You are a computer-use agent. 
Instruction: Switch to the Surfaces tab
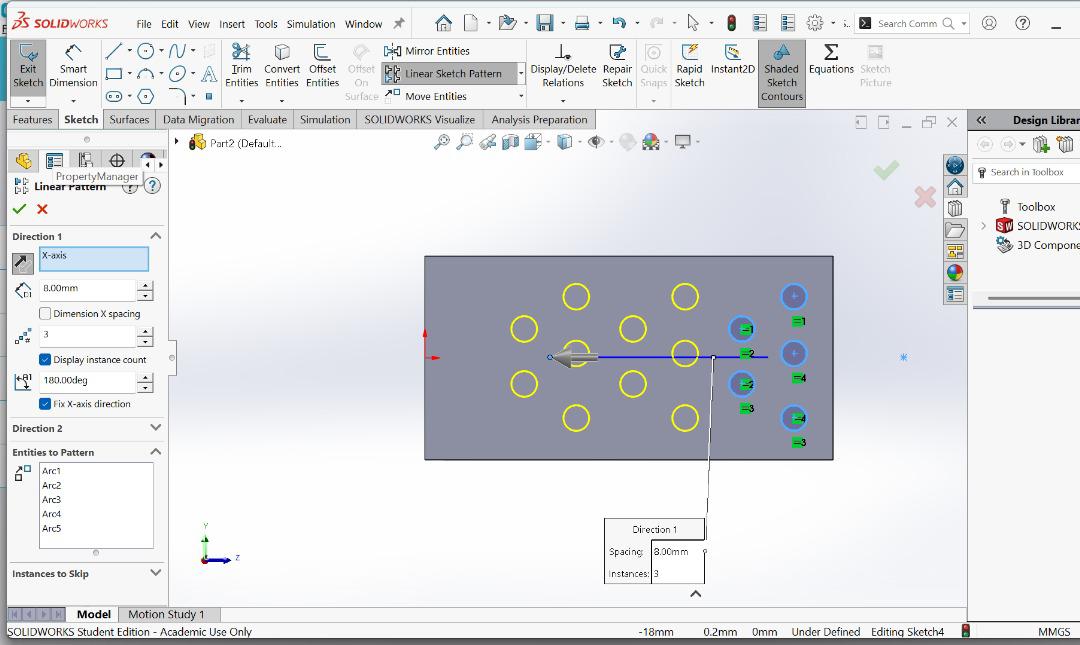[x=129, y=119]
